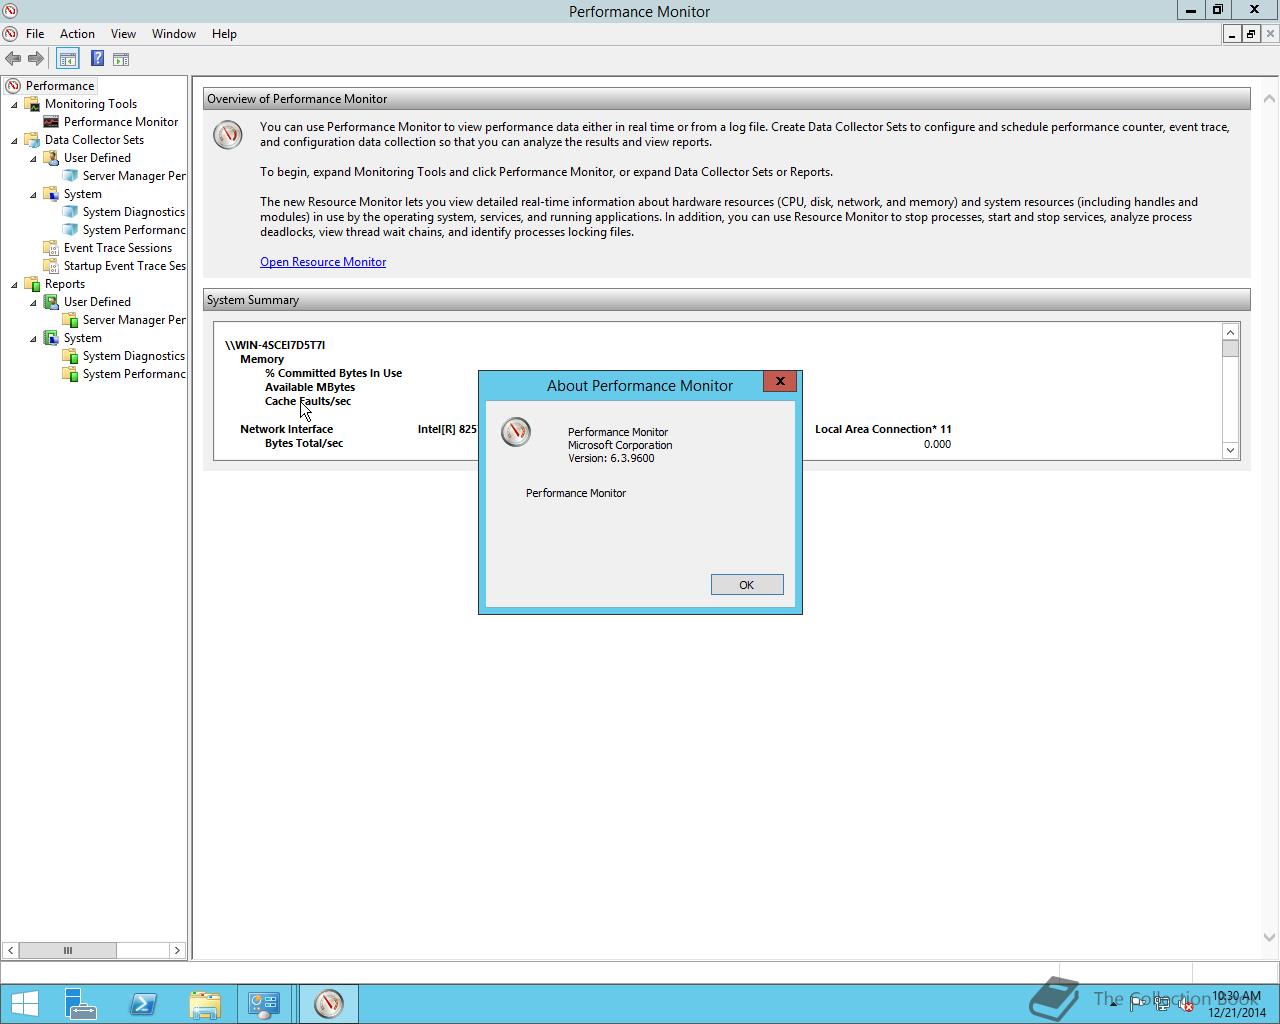Click User Defined icon under Data Collector Sets
This screenshot has width=1280, height=1024.
click(x=51, y=158)
